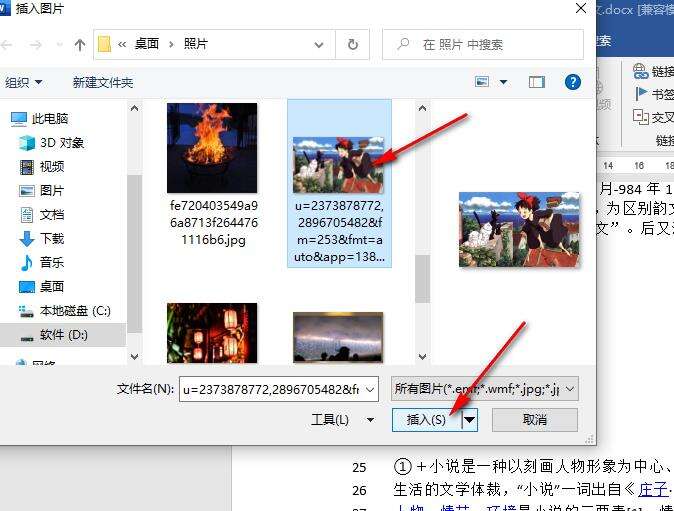Click 交叉引用 icon in Word ribbon
674x511 pixels.
coord(640,116)
